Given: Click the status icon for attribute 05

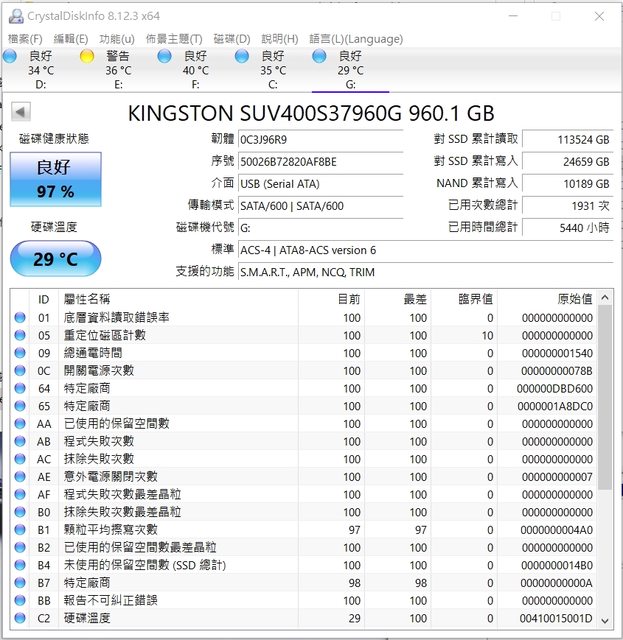Looking at the screenshot, I should pos(20,335).
